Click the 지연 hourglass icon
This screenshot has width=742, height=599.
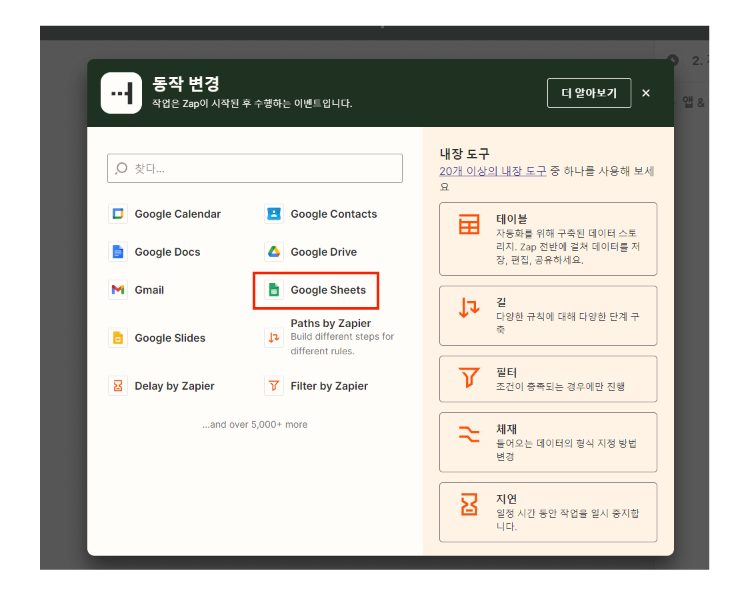[469, 504]
